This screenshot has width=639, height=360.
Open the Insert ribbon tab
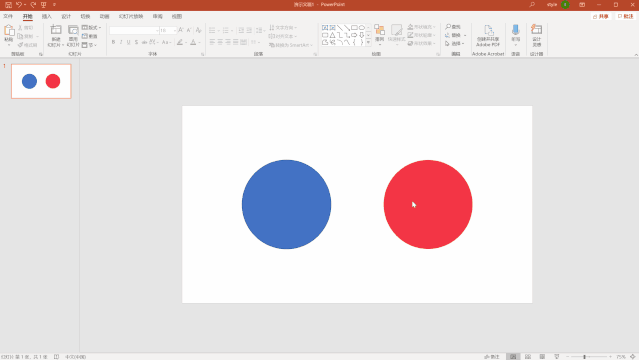[47, 17]
